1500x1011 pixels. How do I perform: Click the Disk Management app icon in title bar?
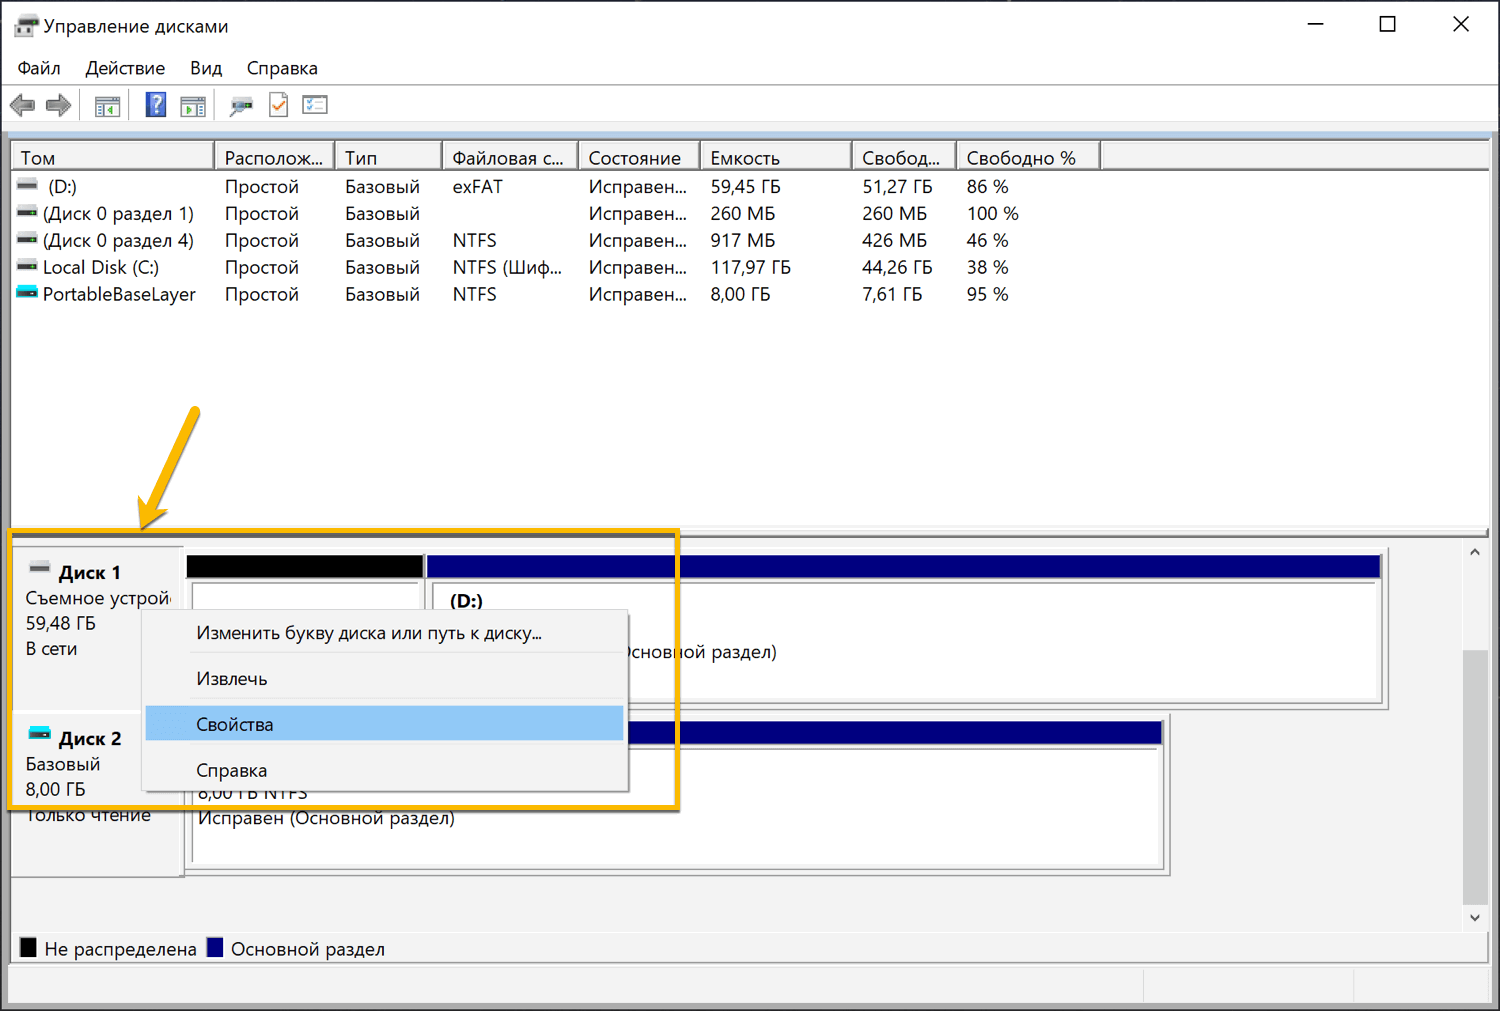click(x=25, y=26)
